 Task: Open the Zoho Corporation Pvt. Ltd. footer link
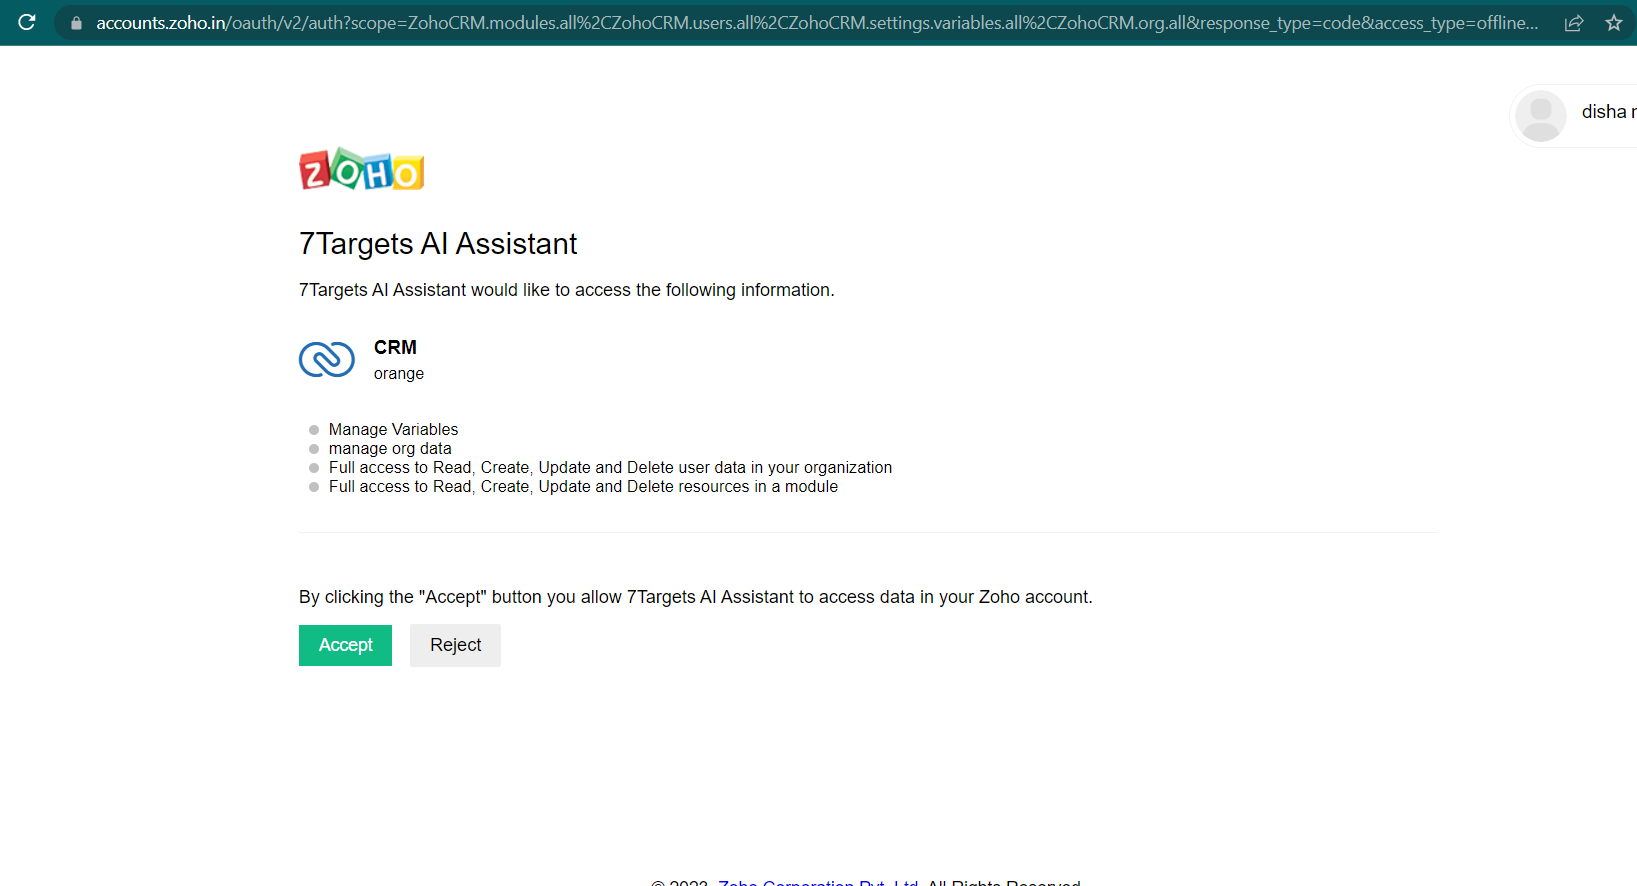coord(817,882)
